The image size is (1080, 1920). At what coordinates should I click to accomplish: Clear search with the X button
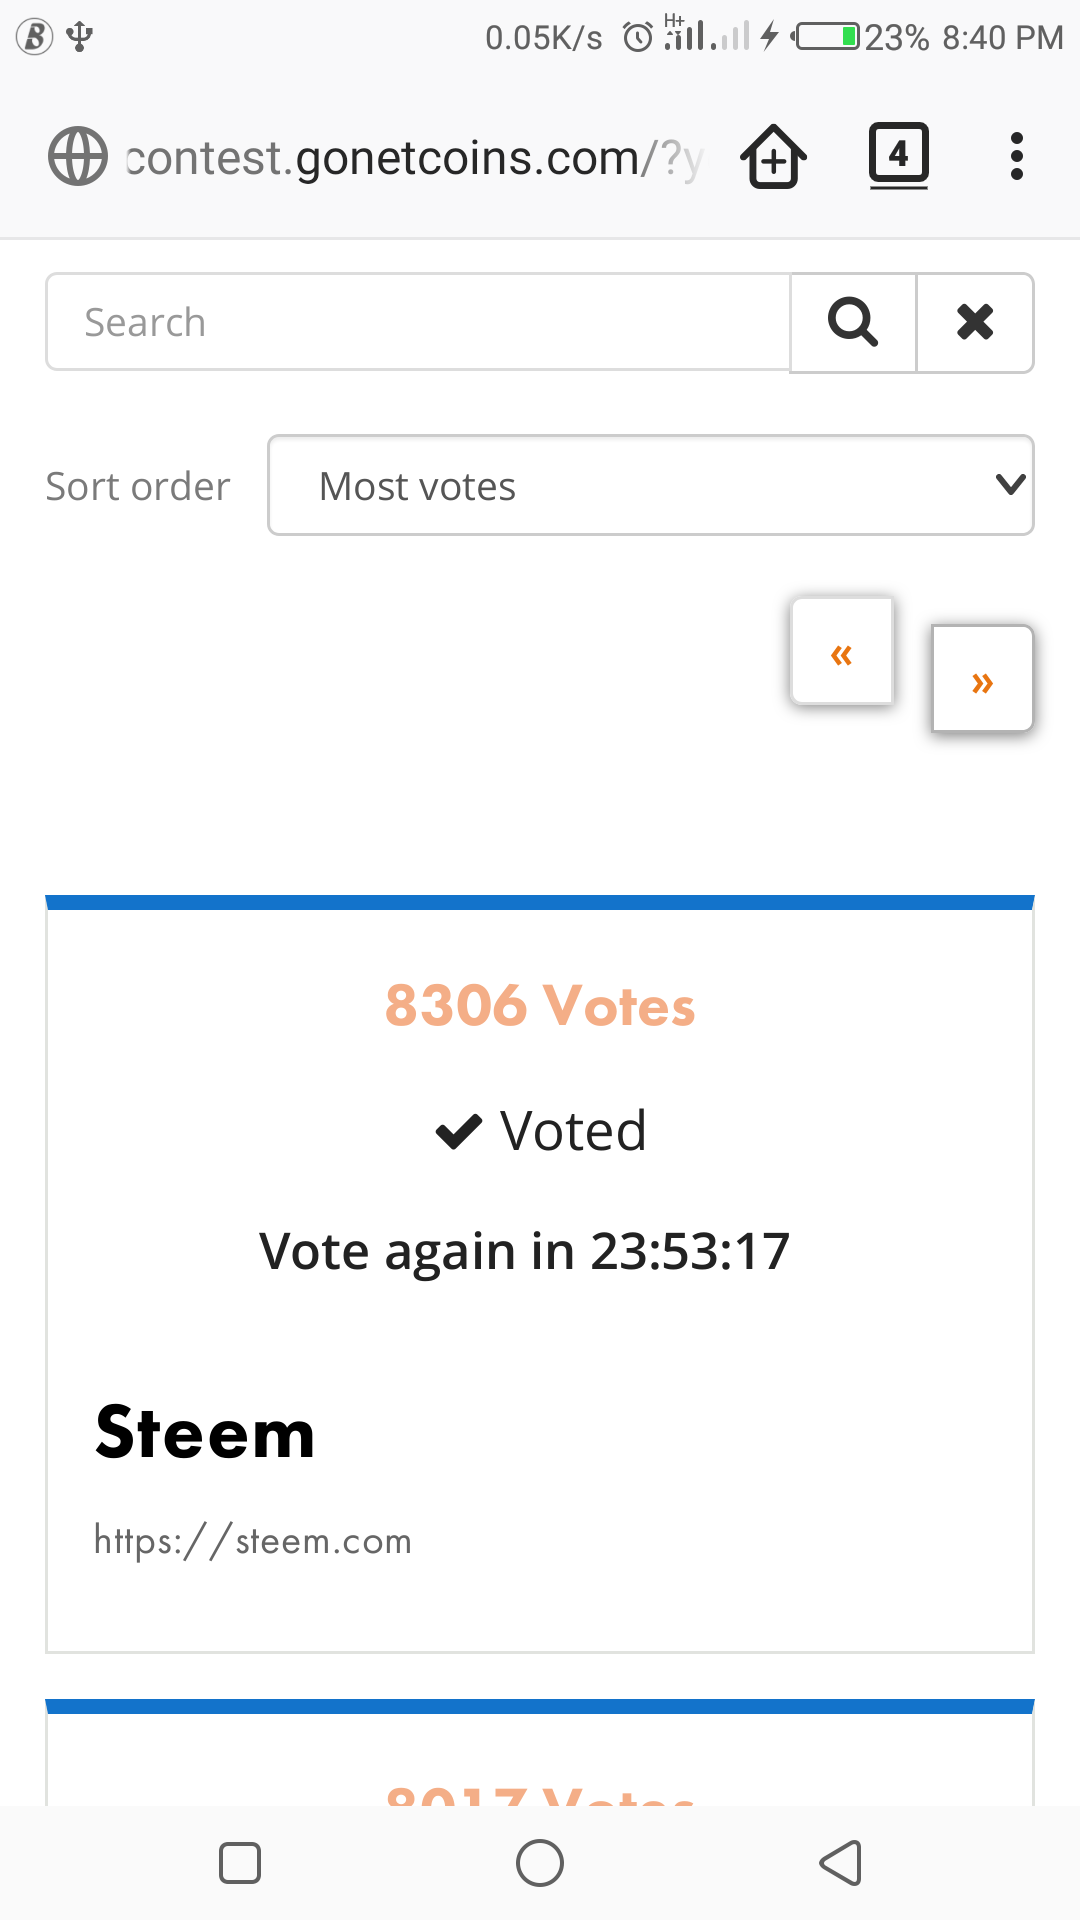[x=975, y=323]
